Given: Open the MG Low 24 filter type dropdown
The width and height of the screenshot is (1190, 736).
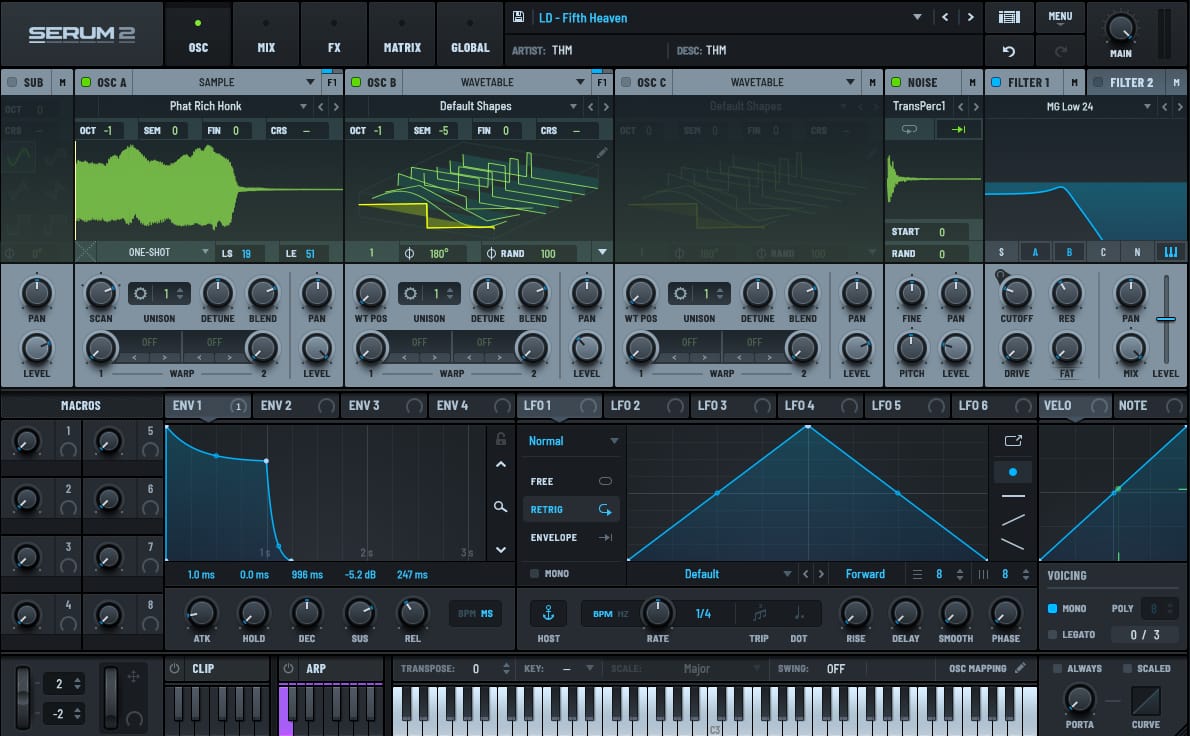Looking at the screenshot, I should (1070, 106).
